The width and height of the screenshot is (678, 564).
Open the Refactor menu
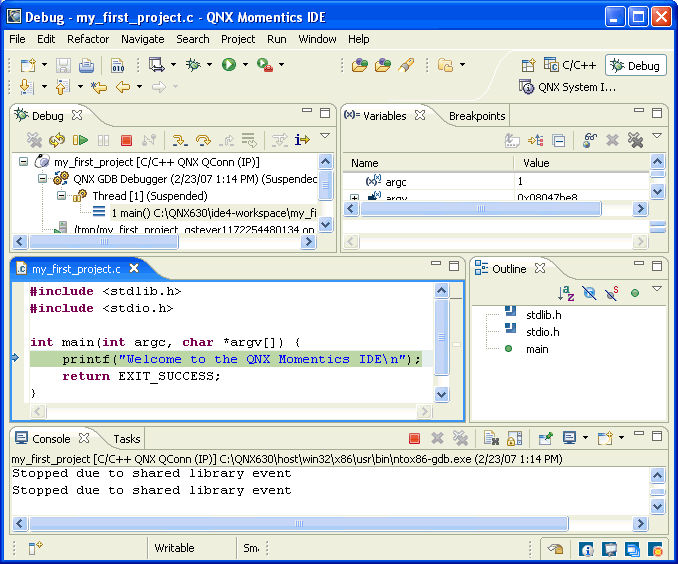tap(88, 39)
